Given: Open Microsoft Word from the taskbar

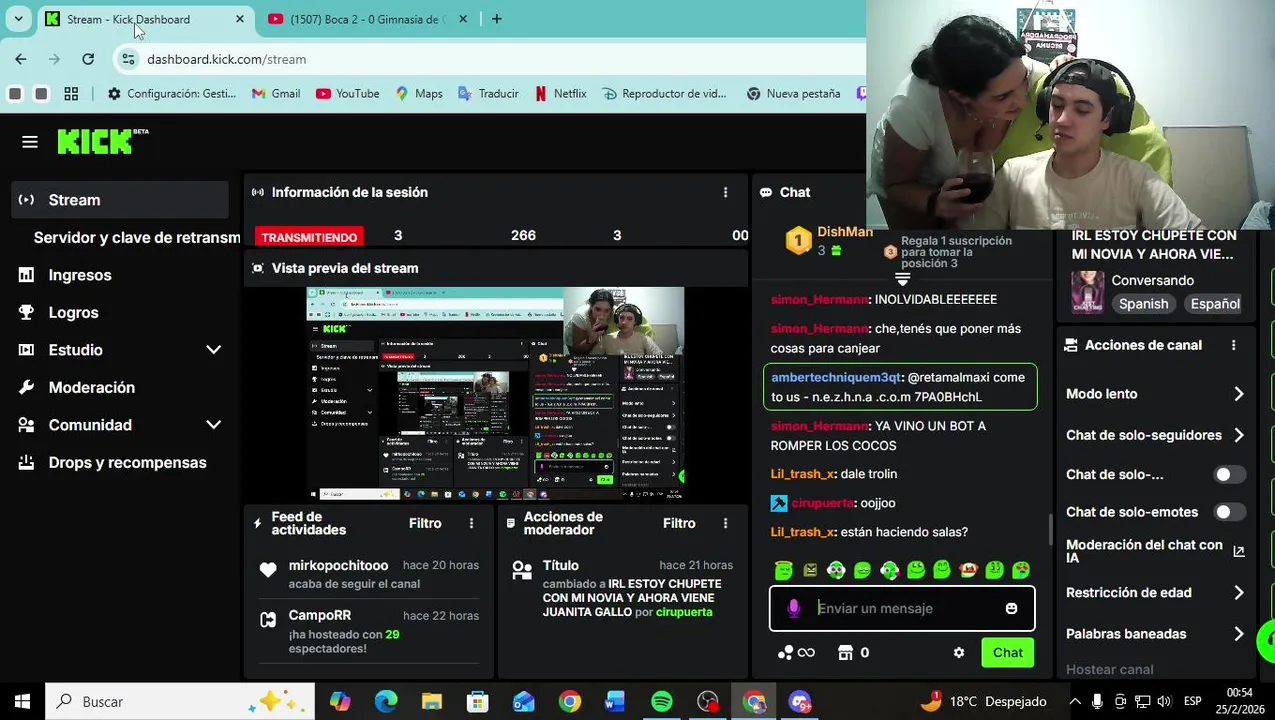Looking at the screenshot, I should (615, 702).
